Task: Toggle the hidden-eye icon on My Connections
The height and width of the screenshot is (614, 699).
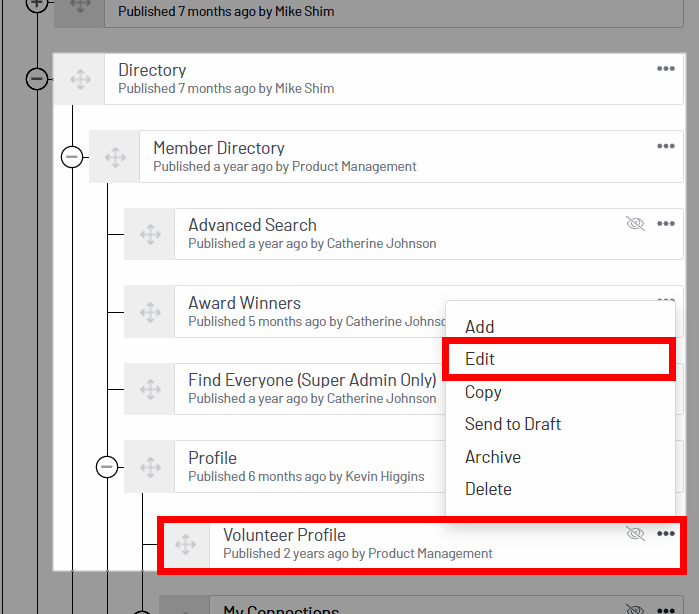Action: (635, 610)
